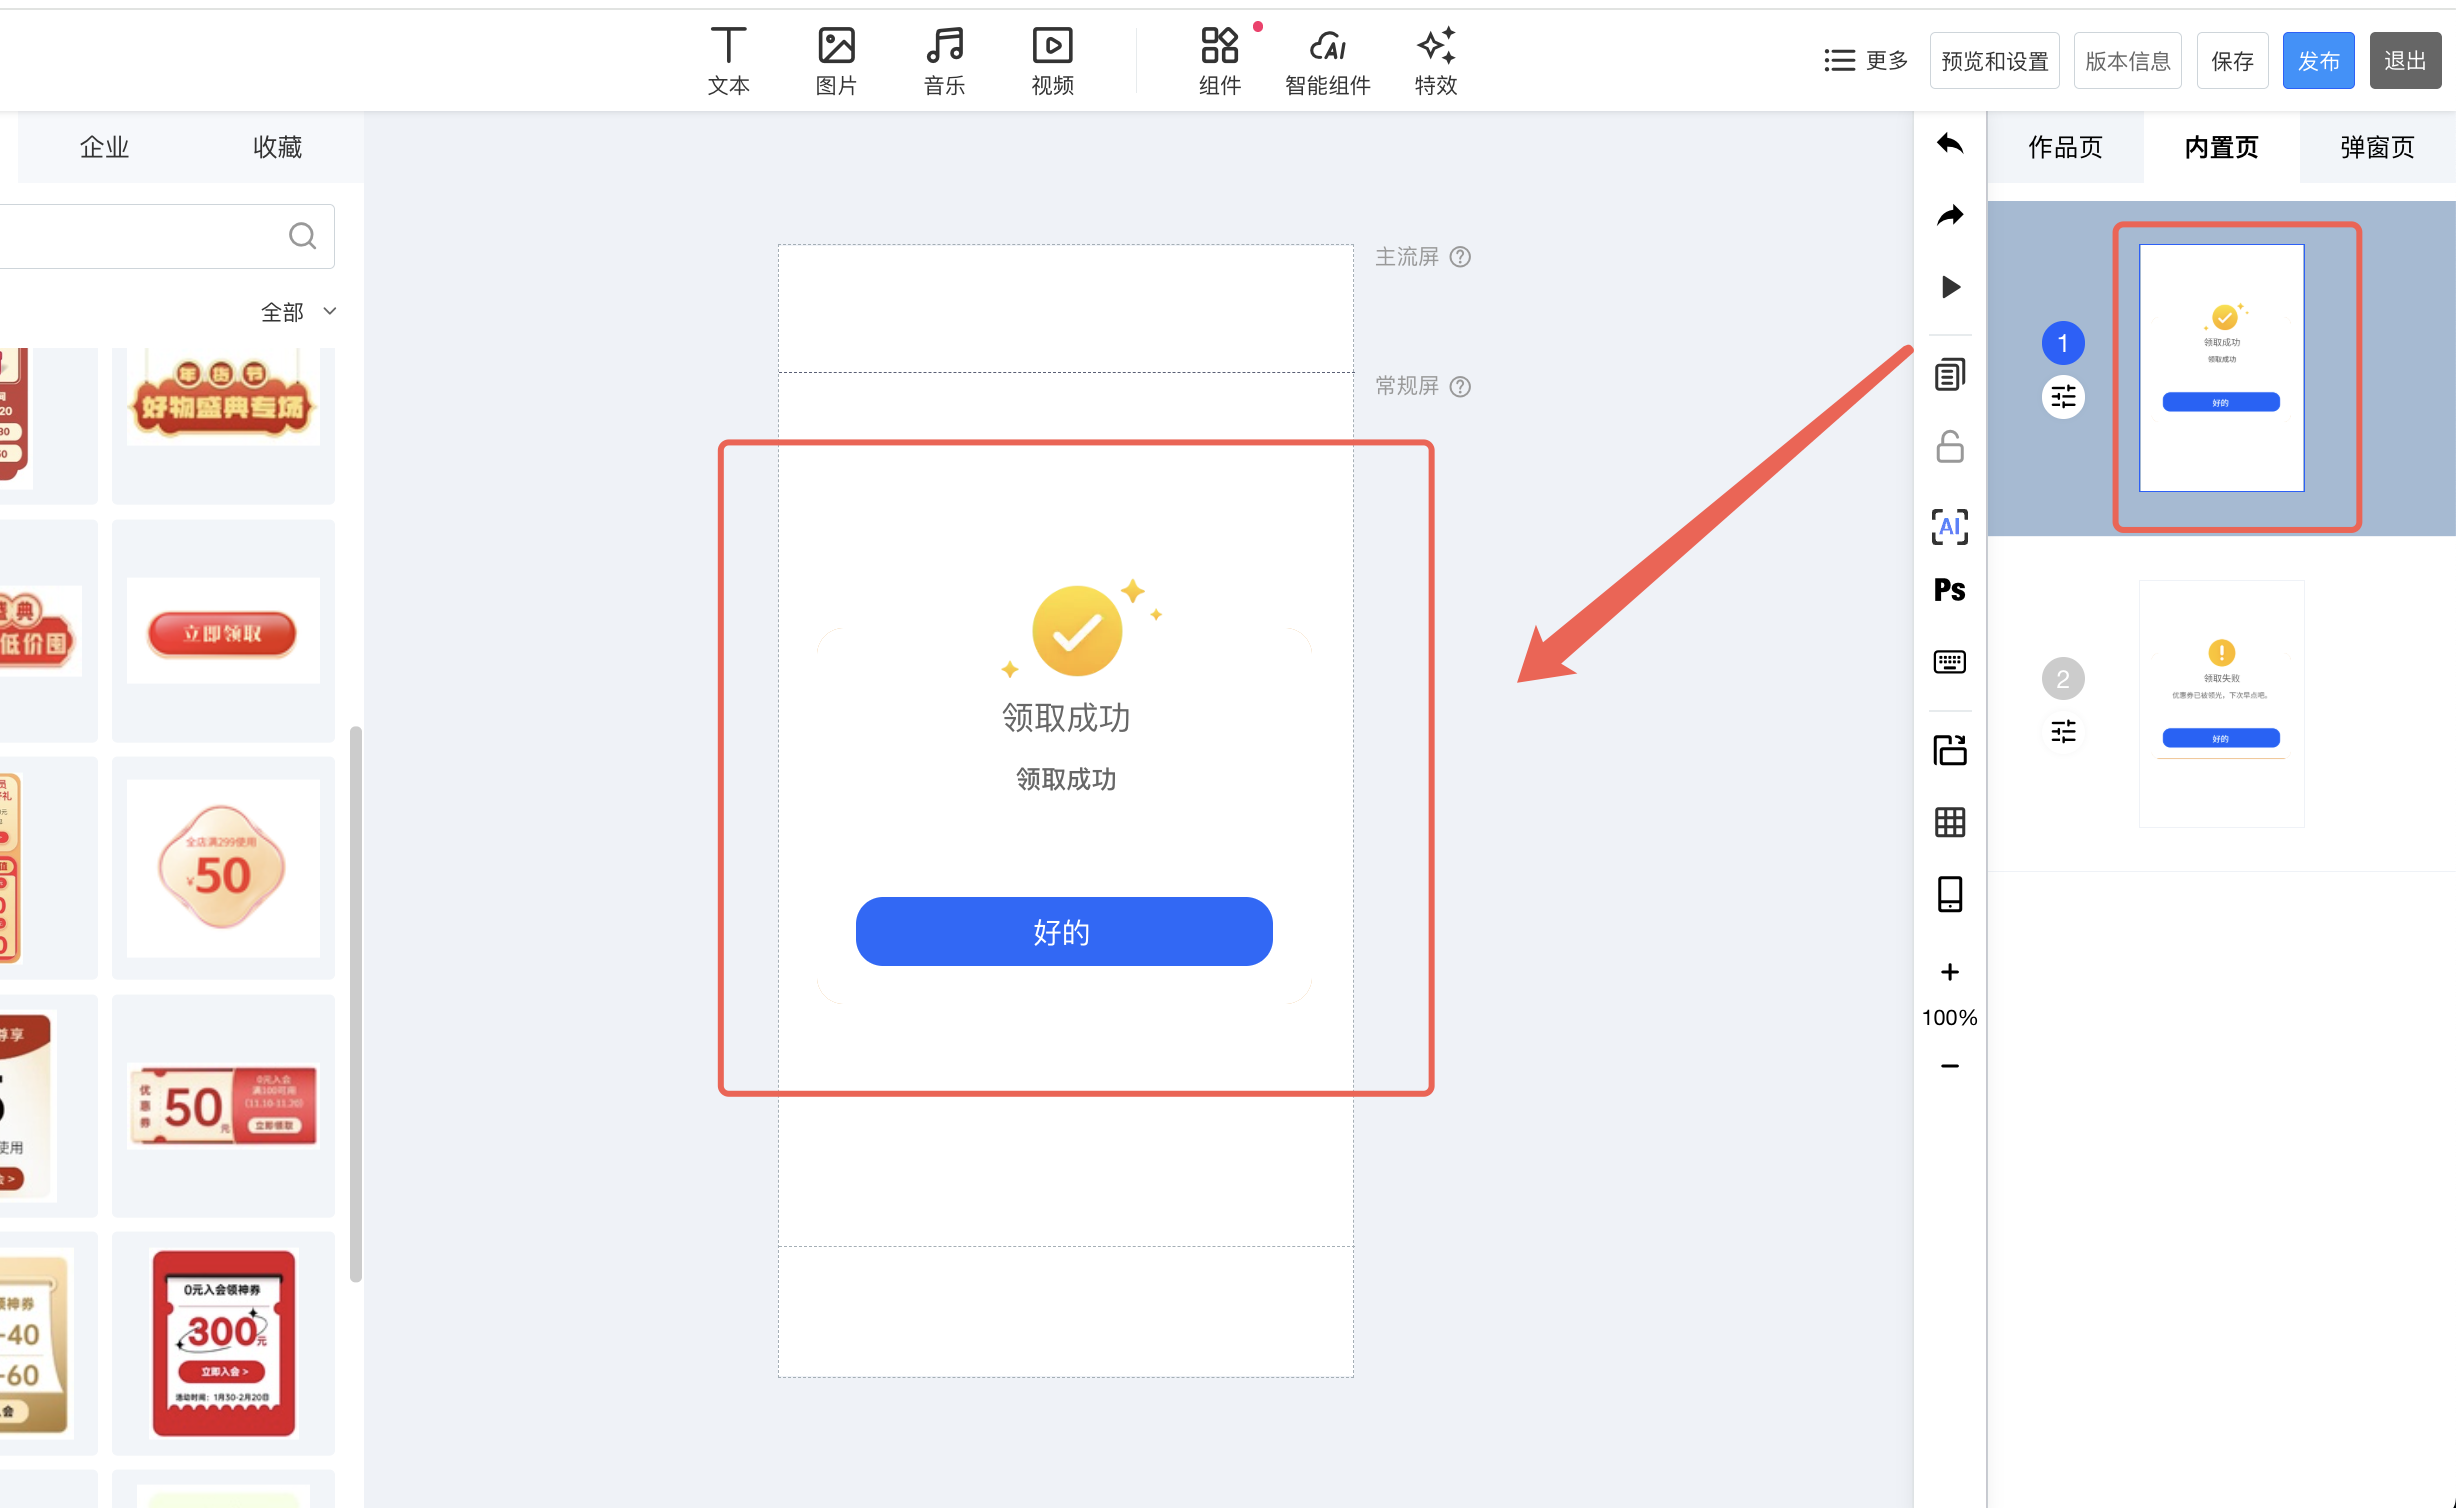Switch to the 弹窗页 tab
Screen dimensions: 2456x1508
[x=2377, y=147]
